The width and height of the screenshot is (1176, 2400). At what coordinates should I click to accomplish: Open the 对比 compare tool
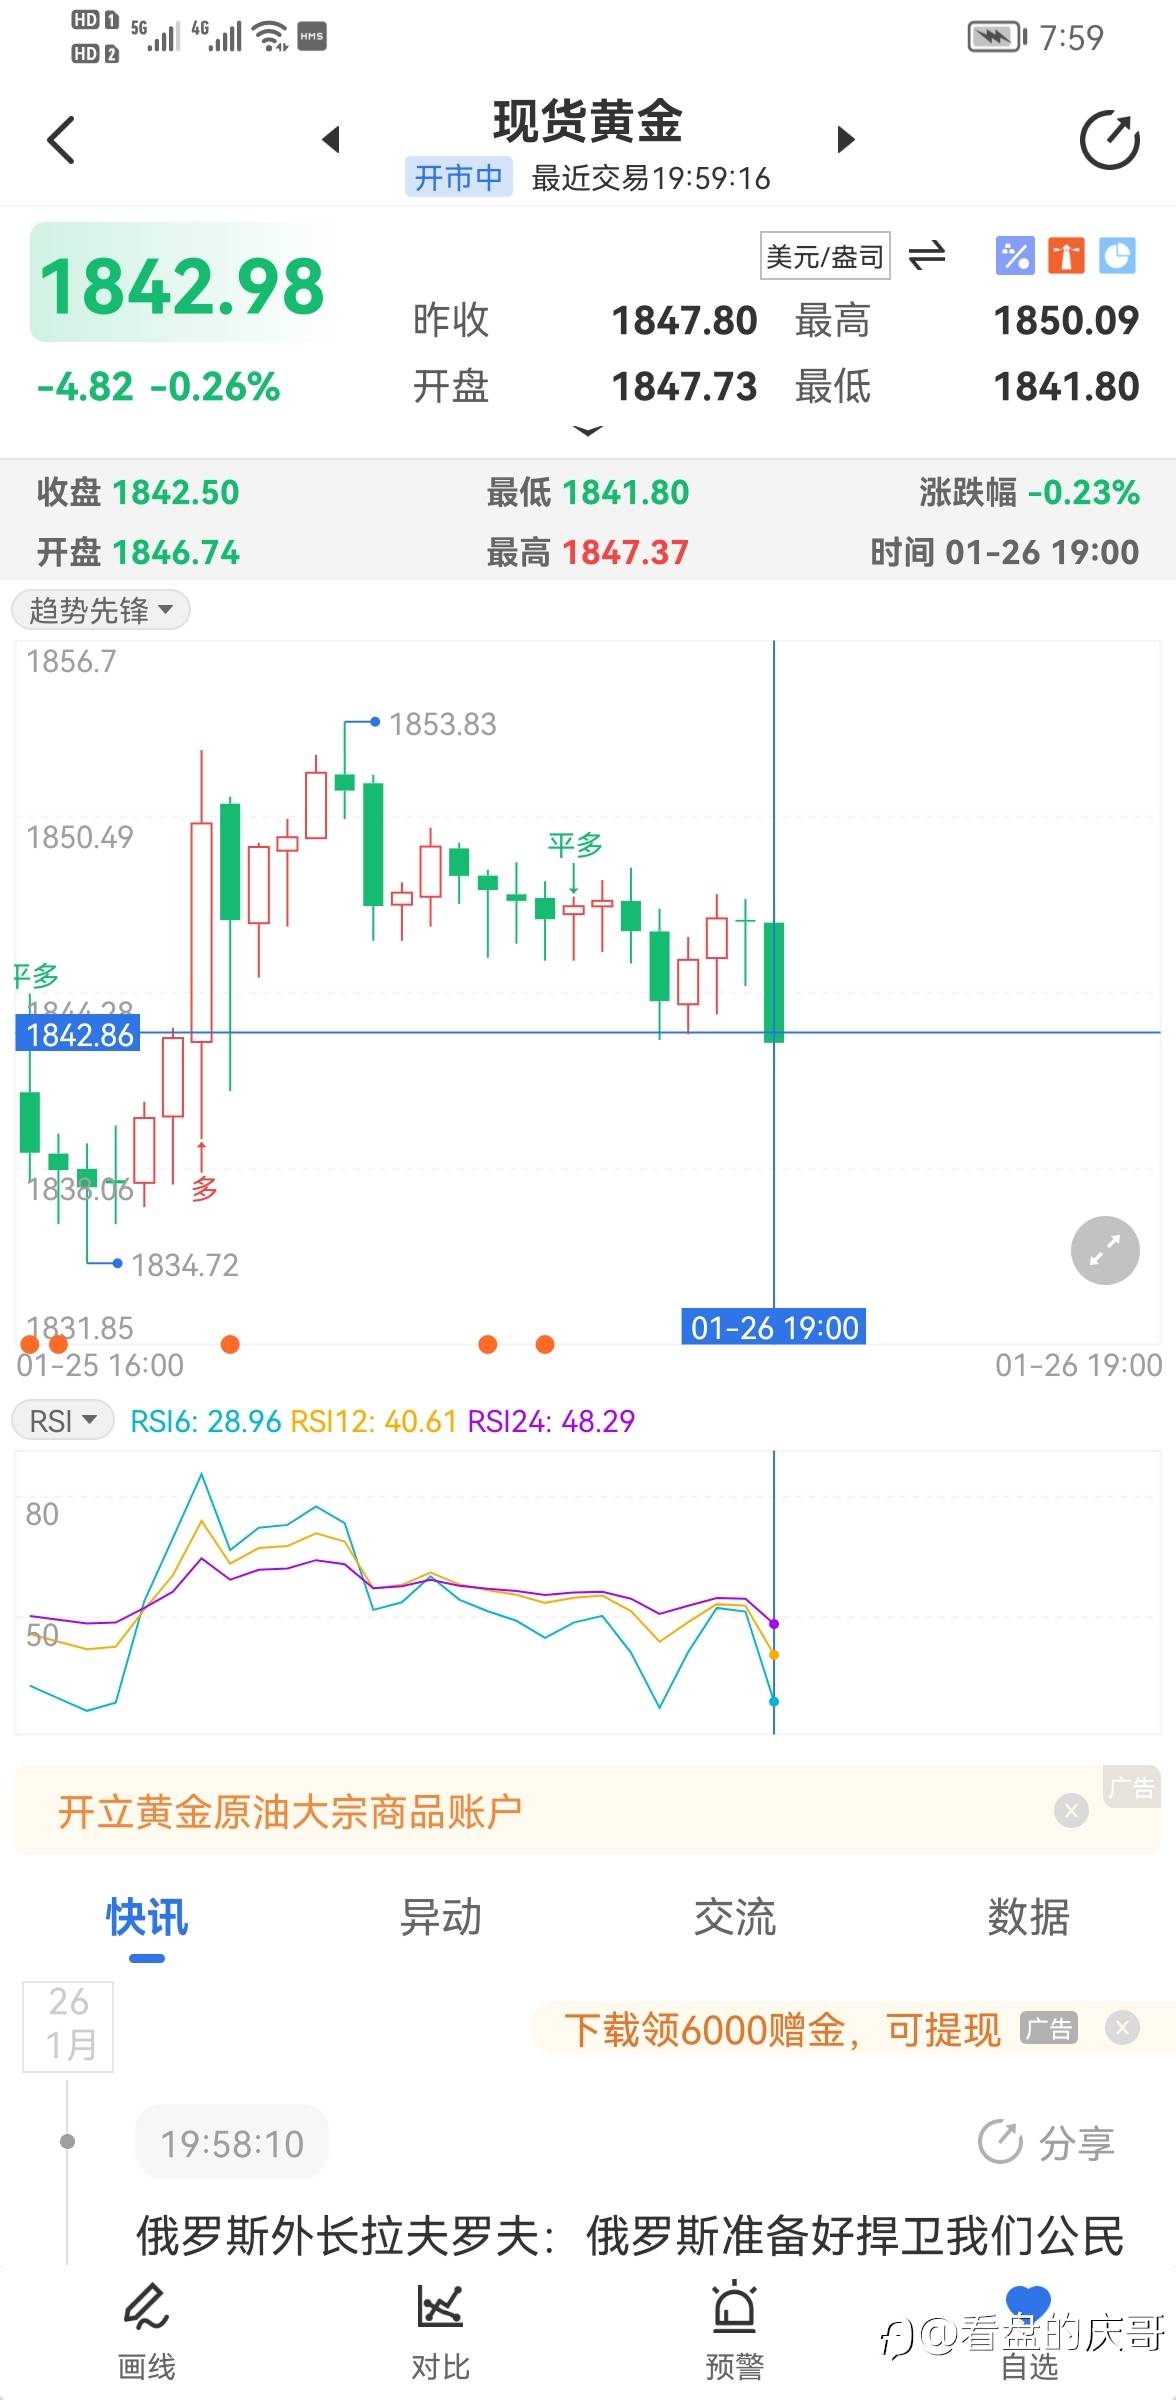(440, 2330)
